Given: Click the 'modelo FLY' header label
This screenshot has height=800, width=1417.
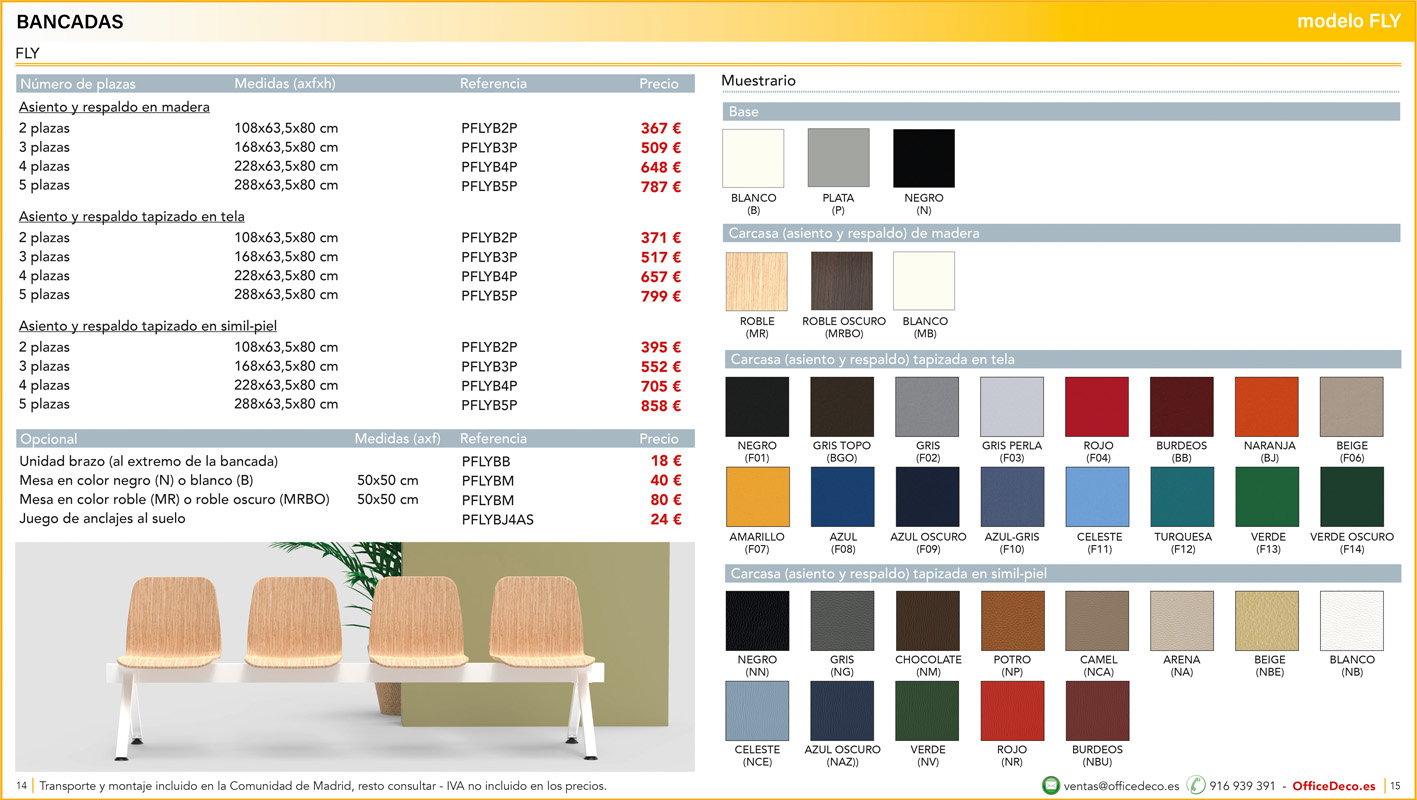Looking at the screenshot, I should pyautogui.click(x=1349, y=21).
